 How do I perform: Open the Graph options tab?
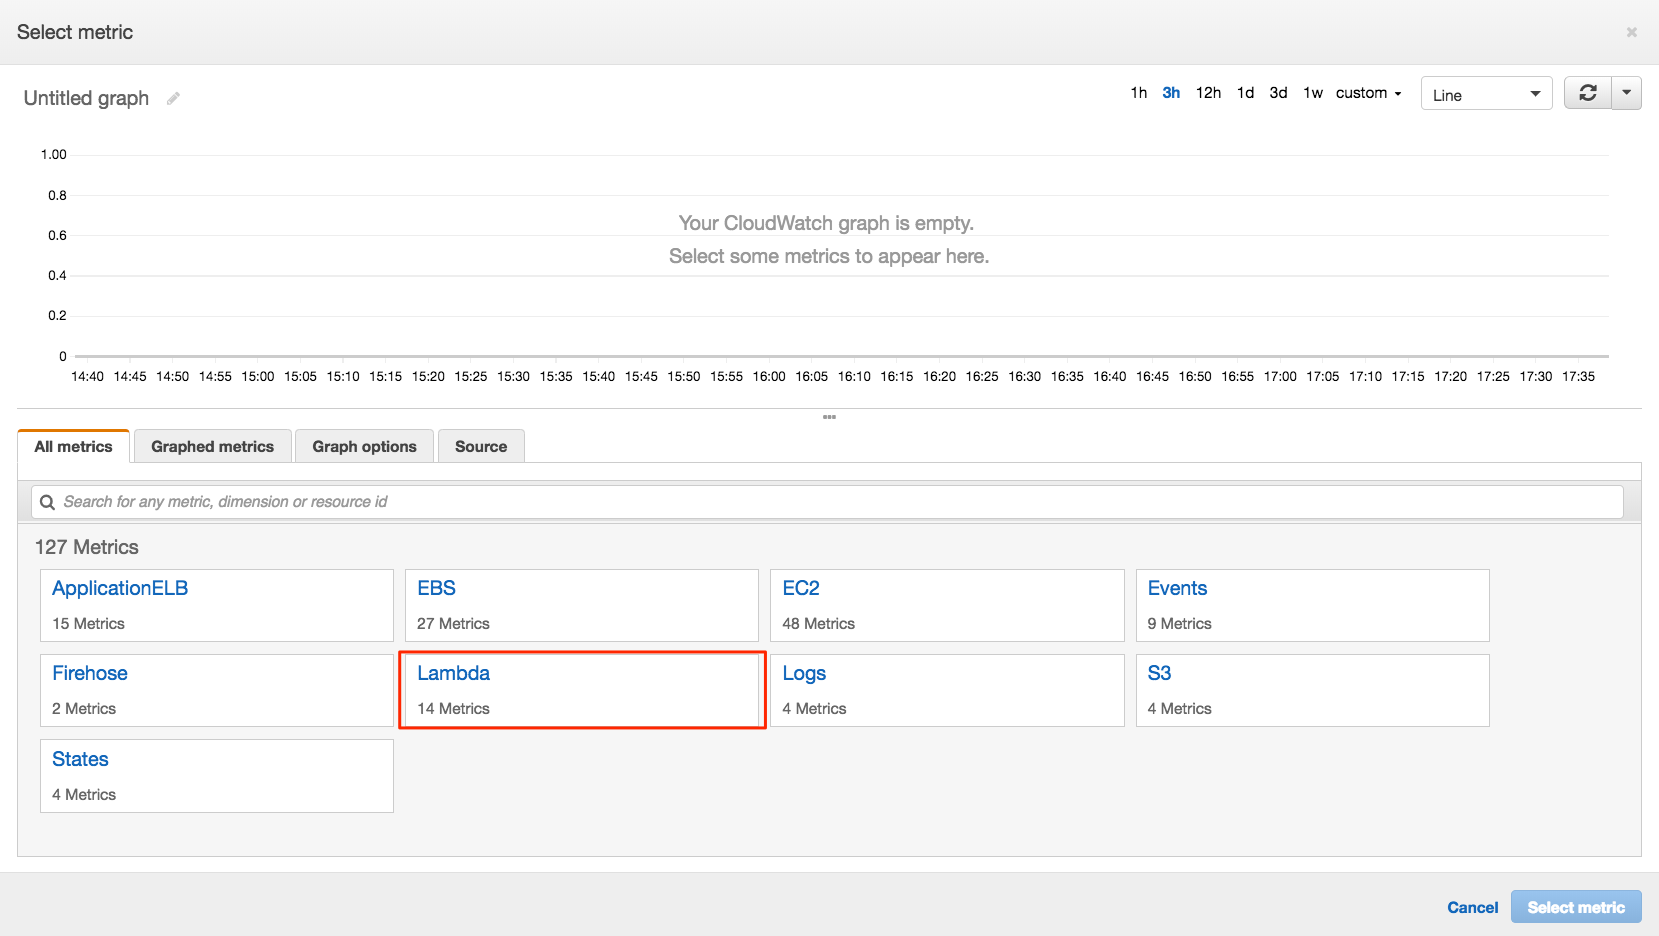tap(365, 447)
